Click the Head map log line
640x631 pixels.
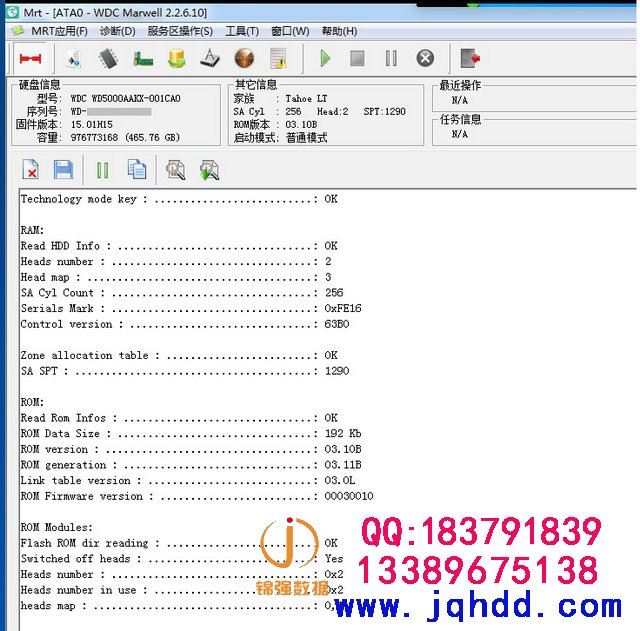pos(176,278)
